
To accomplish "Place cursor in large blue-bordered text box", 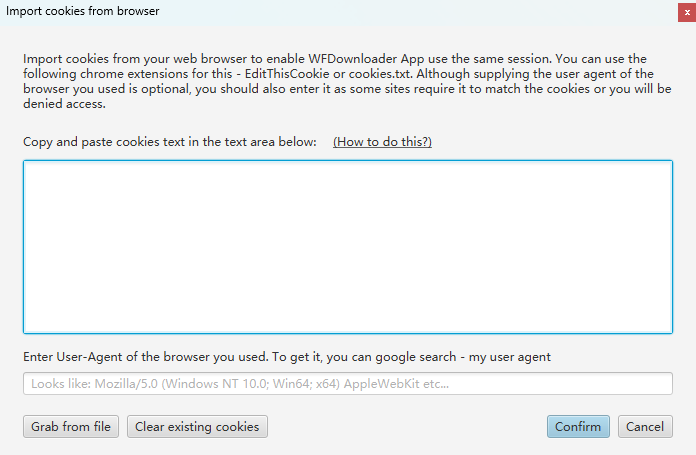I will [x=348, y=247].
